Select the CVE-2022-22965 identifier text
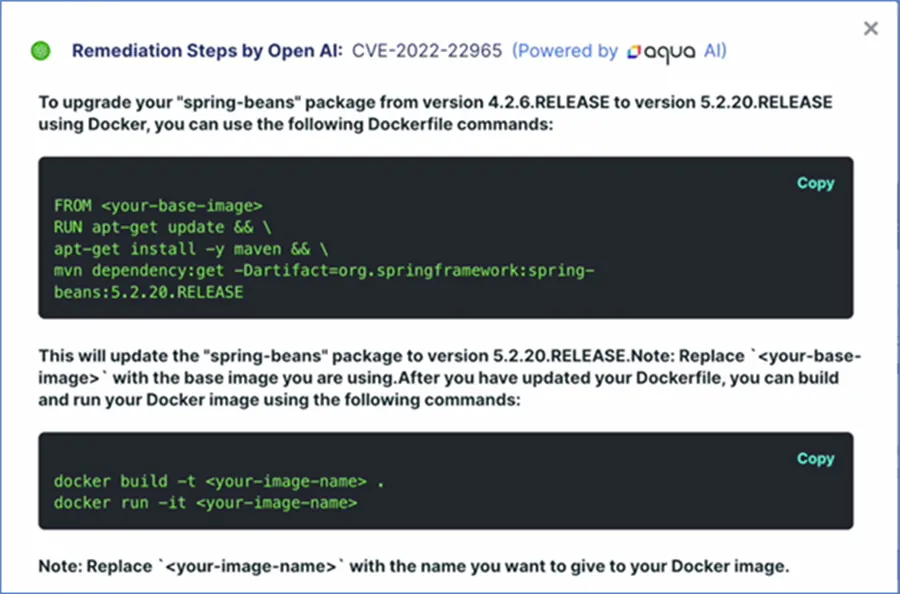900x594 pixels. point(427,51)
